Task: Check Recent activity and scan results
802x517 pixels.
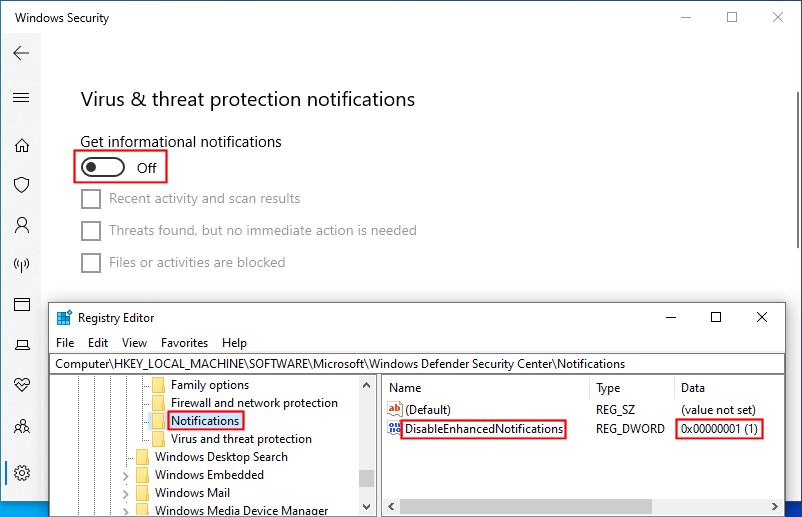Action: coord(91,199)
